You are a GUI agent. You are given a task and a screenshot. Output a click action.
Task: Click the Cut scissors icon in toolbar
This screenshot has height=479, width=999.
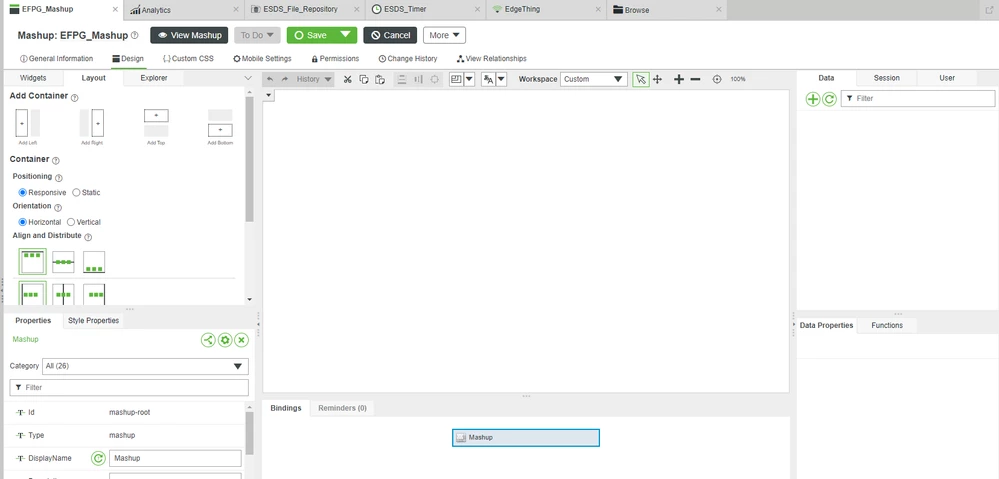coord(347,80)
